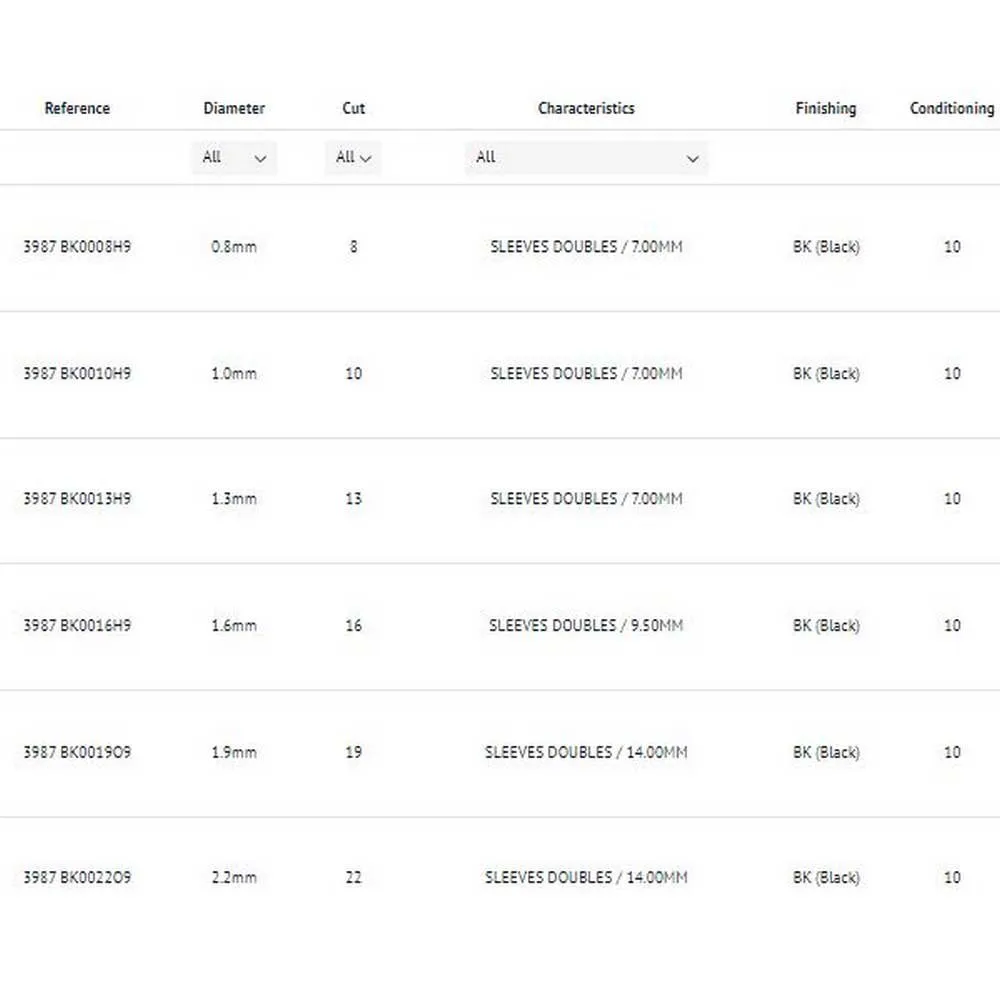
Task: Open the Characteristics filter dropdown
Action: [586, 158]
